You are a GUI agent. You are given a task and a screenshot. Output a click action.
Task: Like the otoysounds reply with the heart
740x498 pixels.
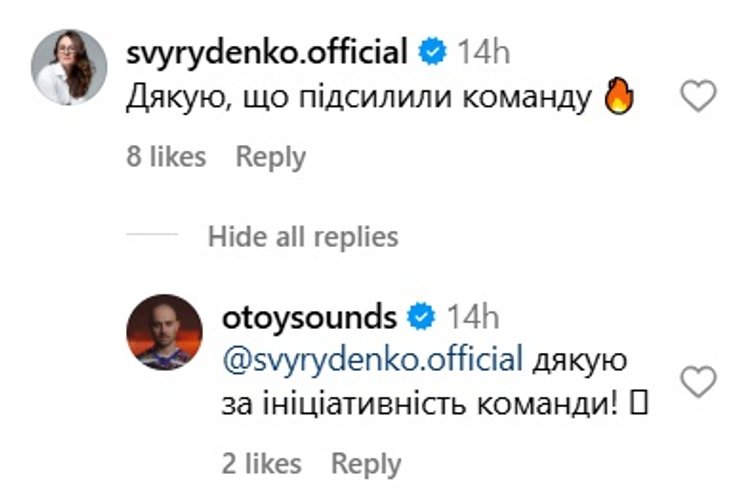click(698, 381)
